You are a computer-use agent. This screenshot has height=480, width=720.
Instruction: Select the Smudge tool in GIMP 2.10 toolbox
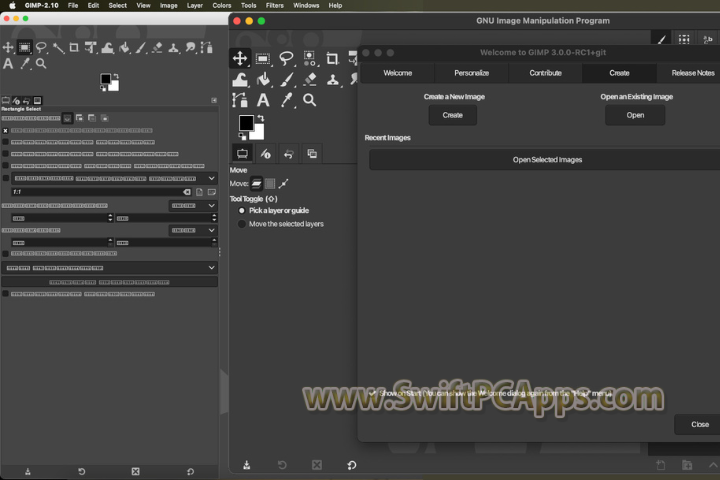pos(190,47)
